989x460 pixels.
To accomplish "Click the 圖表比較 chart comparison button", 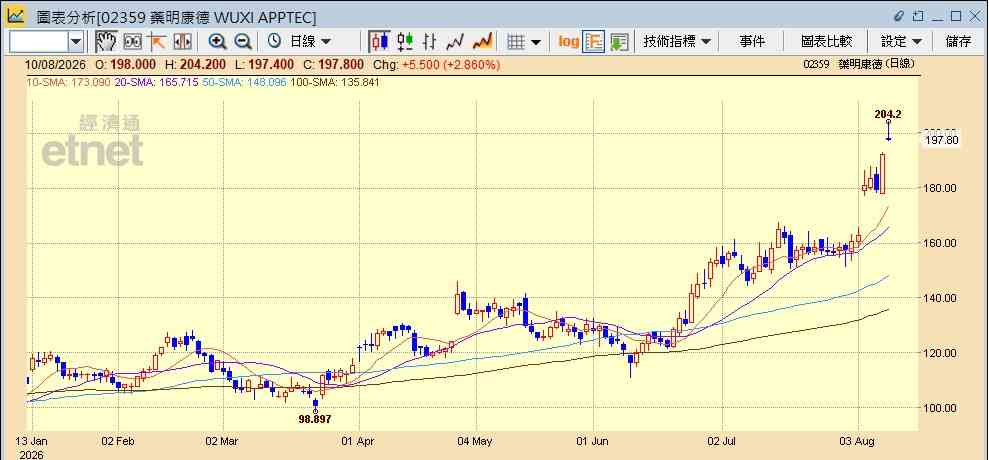I will 826,42.
